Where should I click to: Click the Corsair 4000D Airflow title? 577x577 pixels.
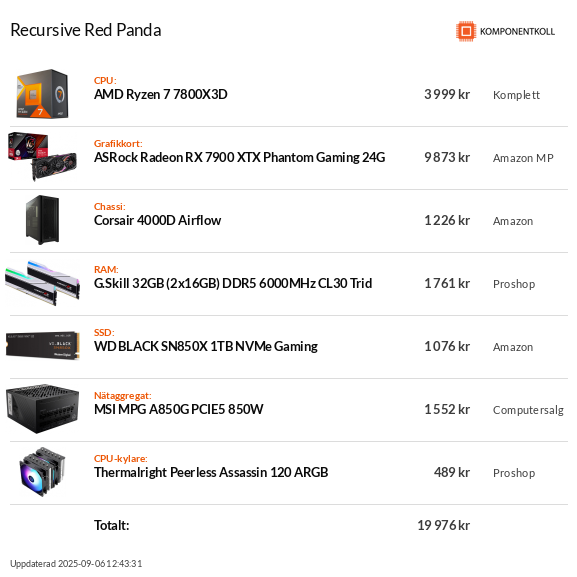157,220
